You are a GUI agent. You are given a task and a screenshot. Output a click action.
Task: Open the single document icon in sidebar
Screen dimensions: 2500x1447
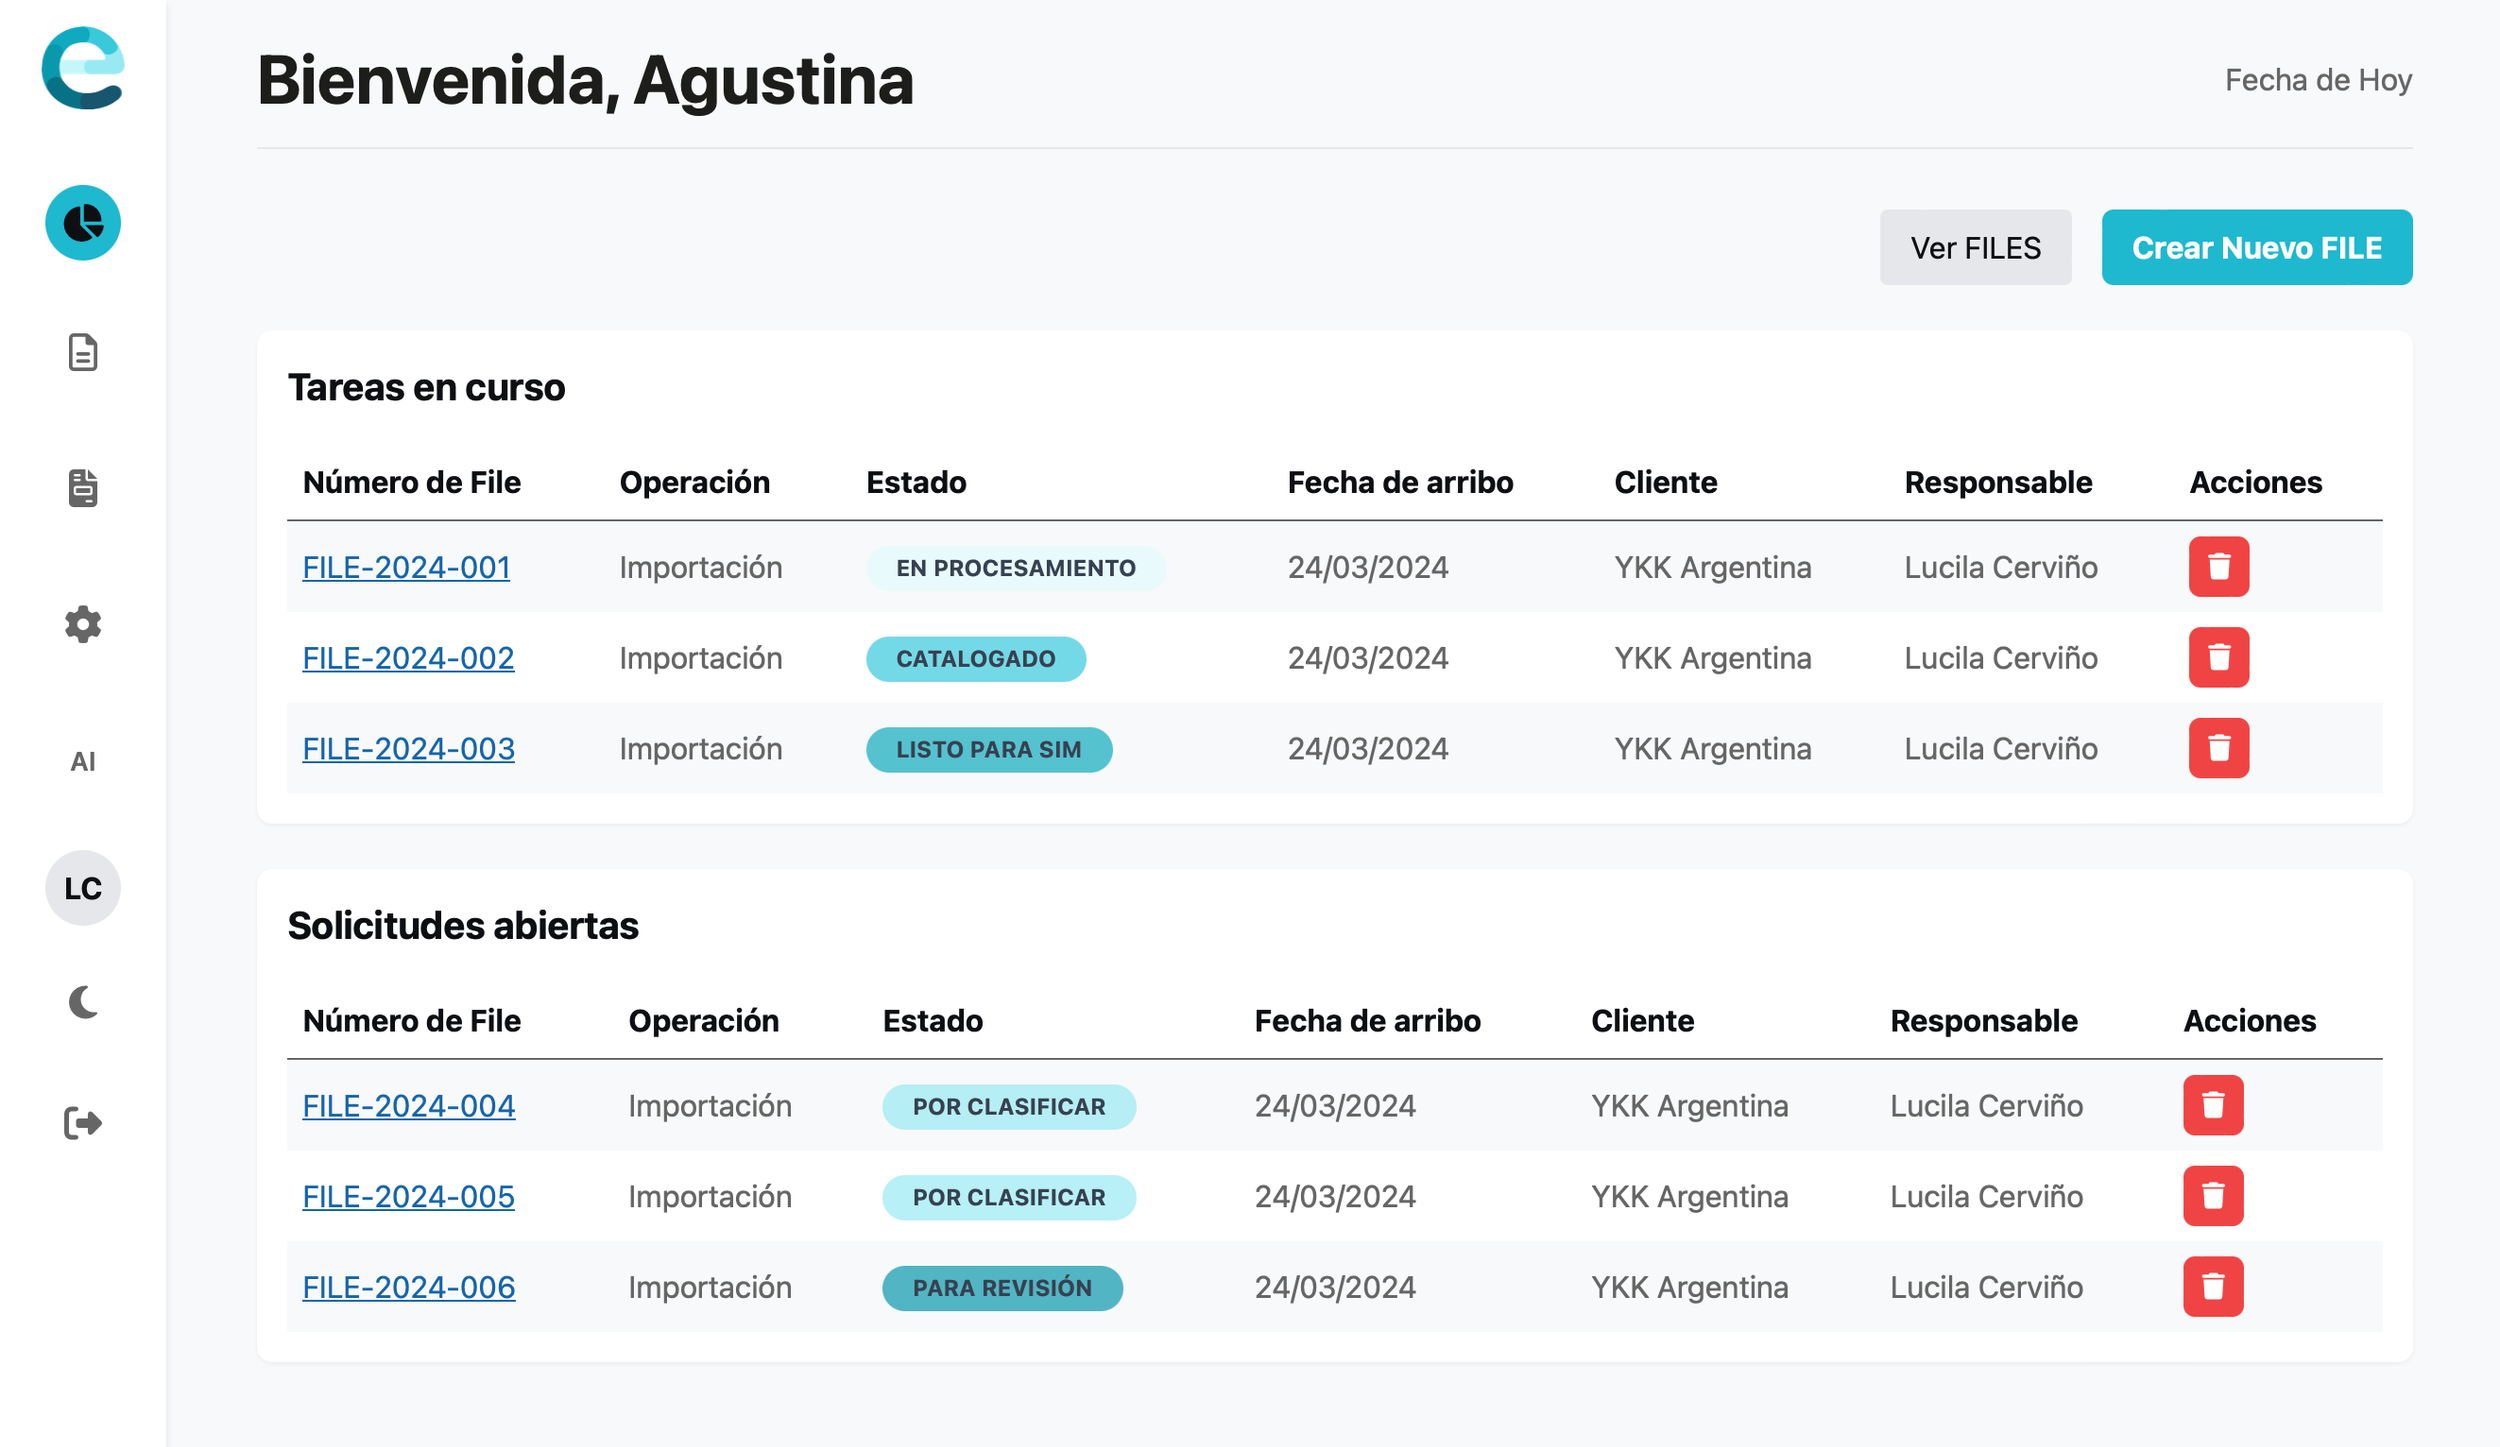coord(83,353)
